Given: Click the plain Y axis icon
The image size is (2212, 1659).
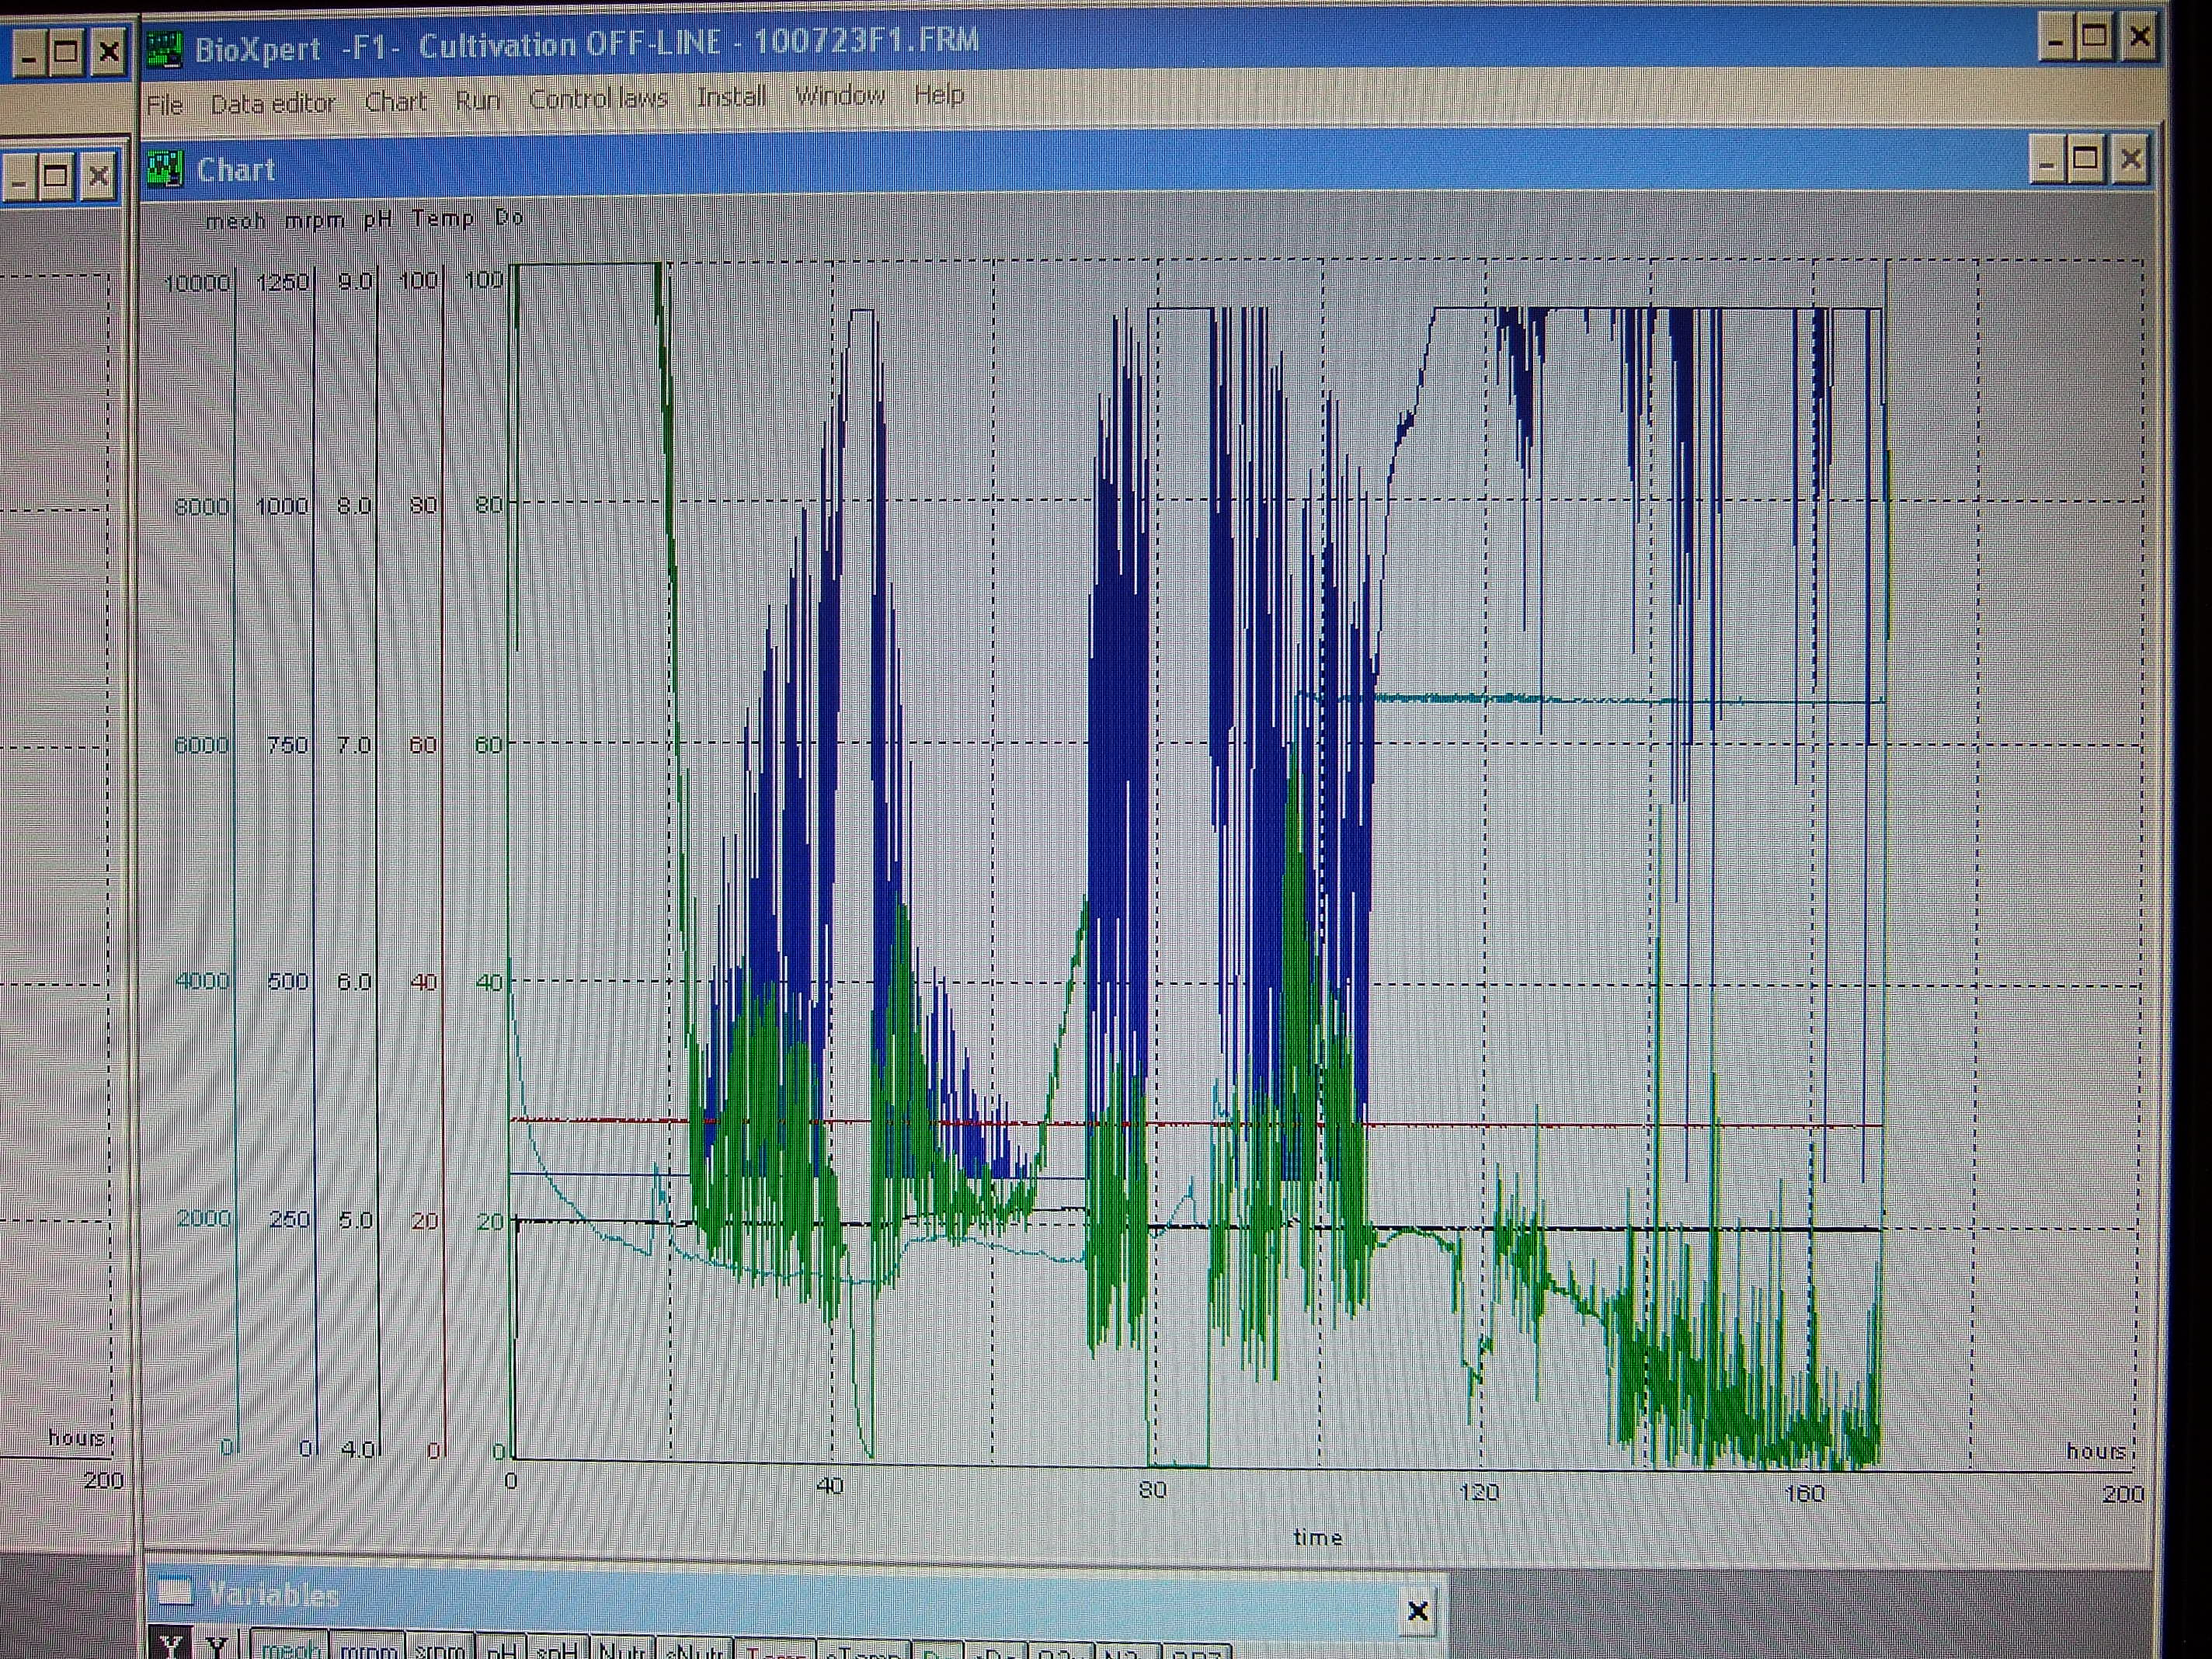Looking at the screenshot, I should coord(216,1646).
